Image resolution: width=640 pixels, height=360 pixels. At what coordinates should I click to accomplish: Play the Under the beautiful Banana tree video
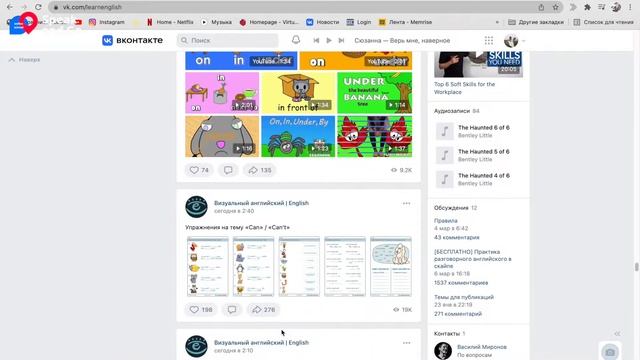(x=375, y=93)
